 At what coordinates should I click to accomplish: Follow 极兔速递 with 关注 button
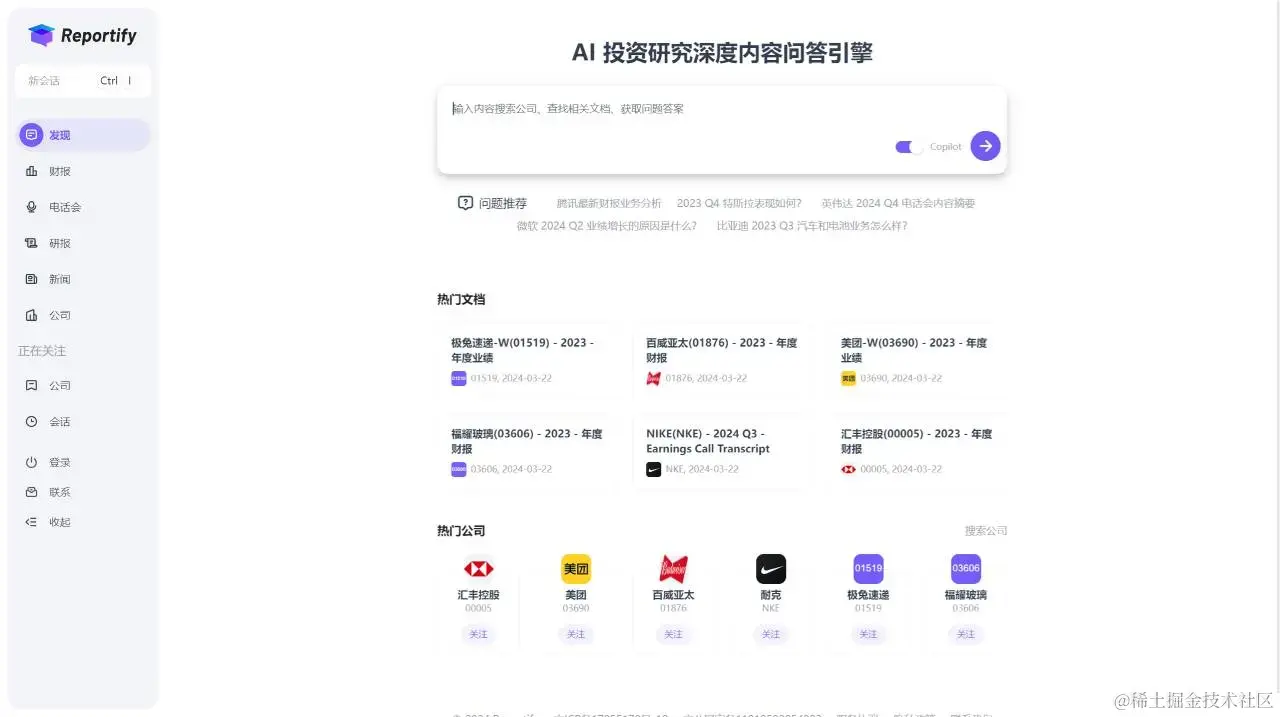pyautogui.click(x=868, y=634)
